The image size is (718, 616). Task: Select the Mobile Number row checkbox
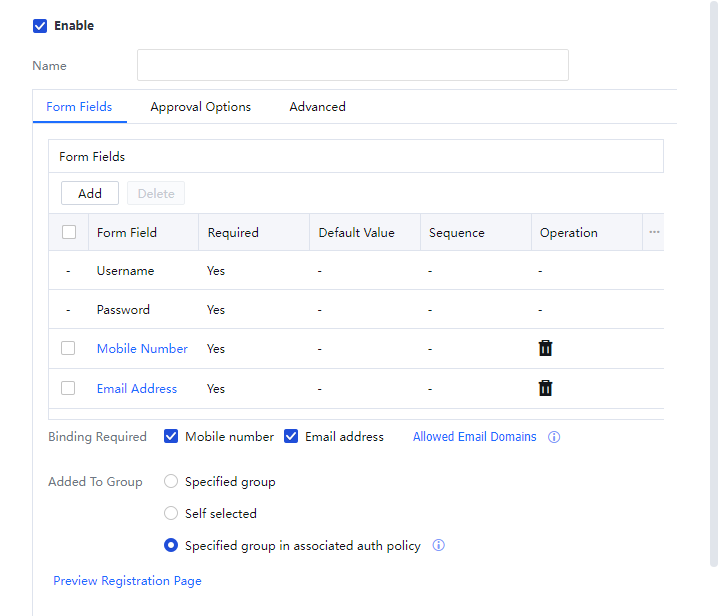68,348
